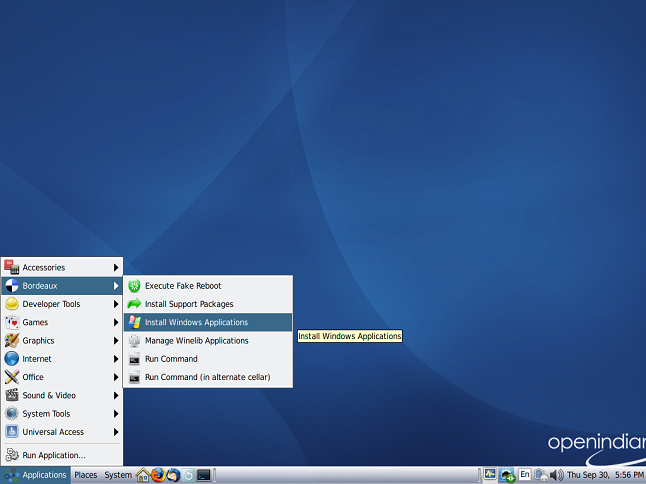Open the Home folder launcher icon
The image size is (646, 484).
tap(143, 475)
